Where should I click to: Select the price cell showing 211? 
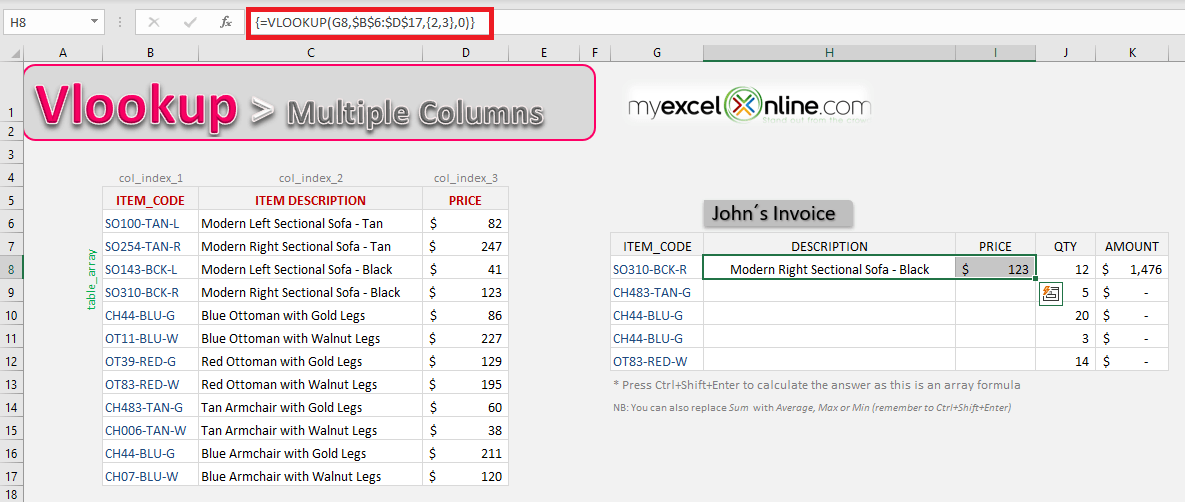click(x=466, y=454)
